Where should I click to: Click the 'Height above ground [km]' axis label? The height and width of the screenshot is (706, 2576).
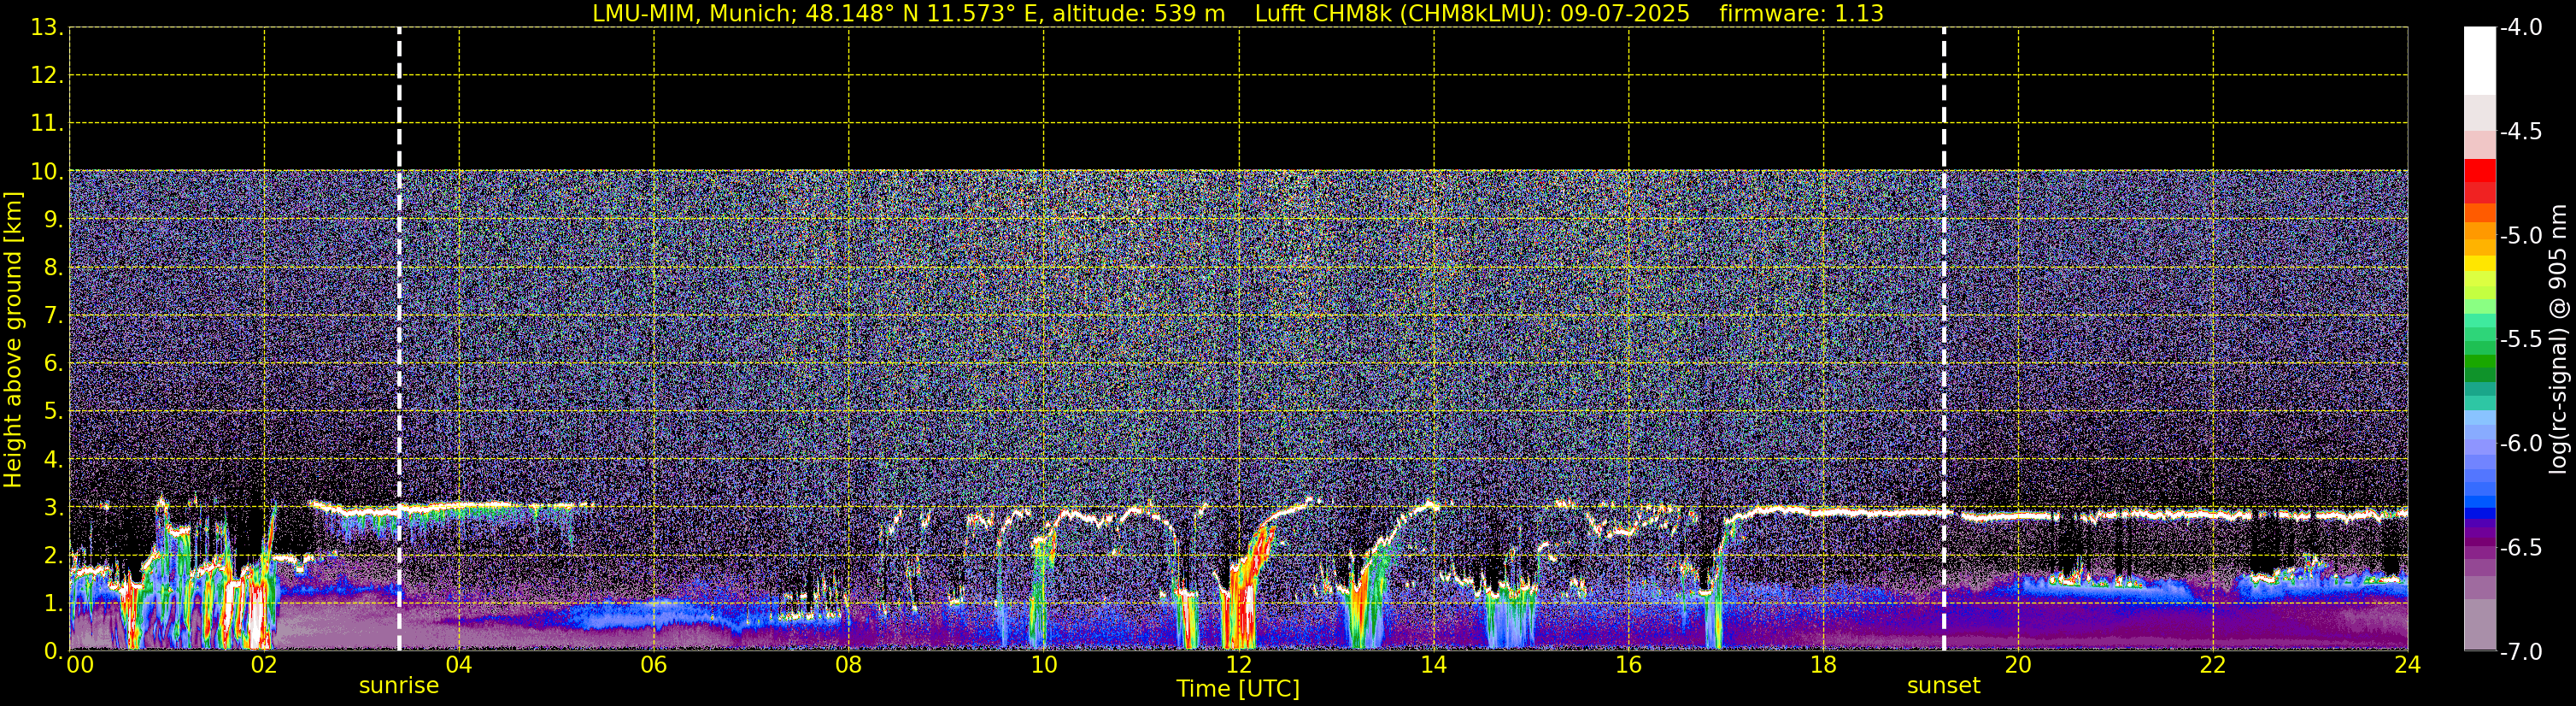(13, 339)
